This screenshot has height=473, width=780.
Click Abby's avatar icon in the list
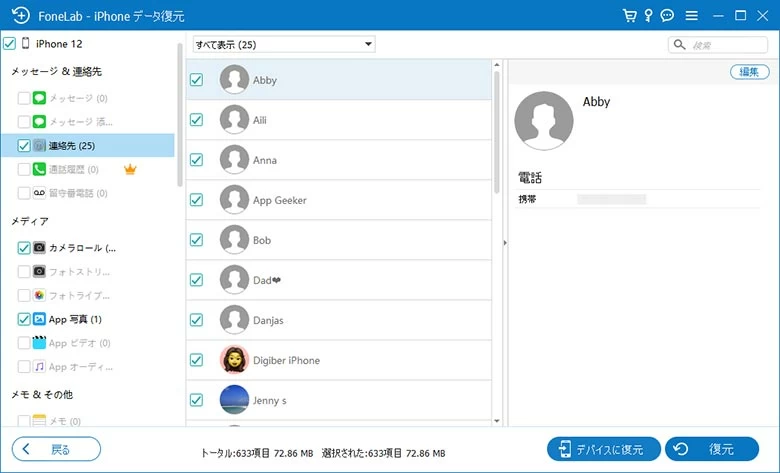pyautogui.click(x=234, y=80)
